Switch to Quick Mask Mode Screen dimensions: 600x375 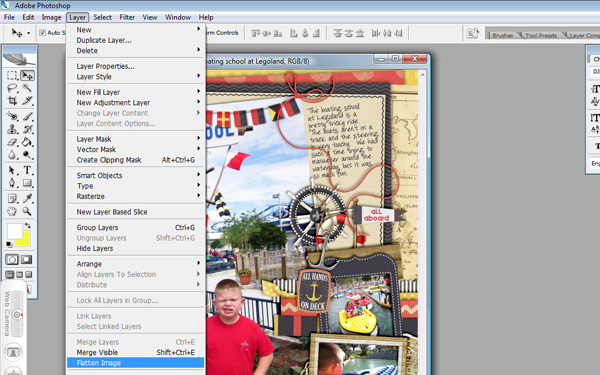tap(26, 259)
